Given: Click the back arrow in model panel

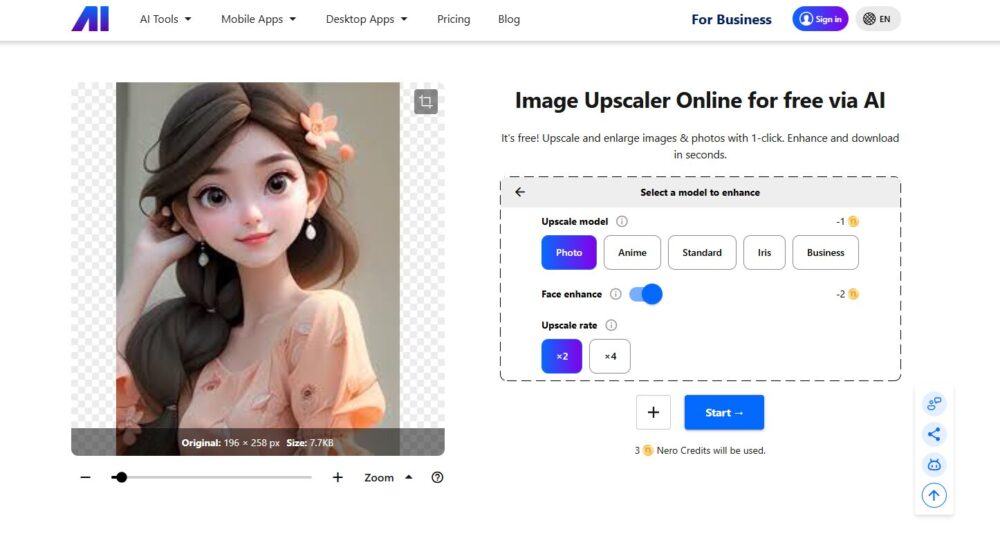Looking at the screenshot, I should click(520, 192).
